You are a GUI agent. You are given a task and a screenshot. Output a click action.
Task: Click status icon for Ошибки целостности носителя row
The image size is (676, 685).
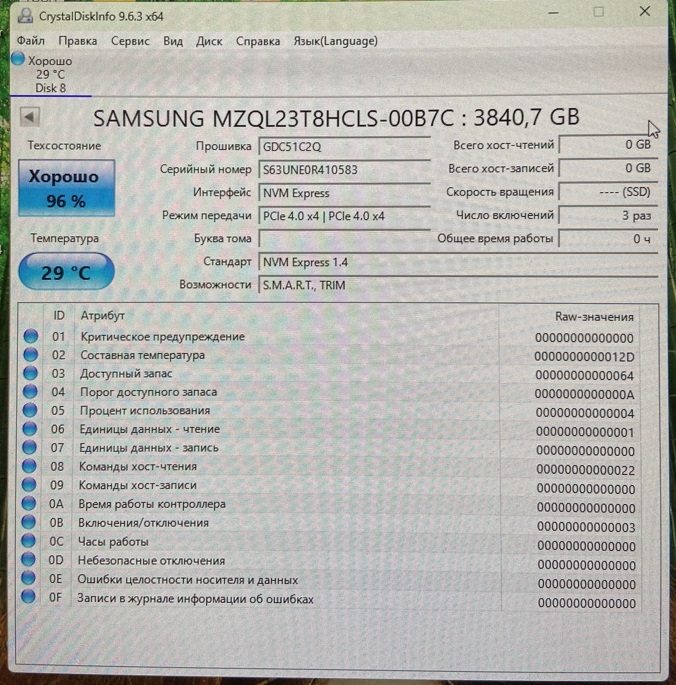tap(28, 578)
